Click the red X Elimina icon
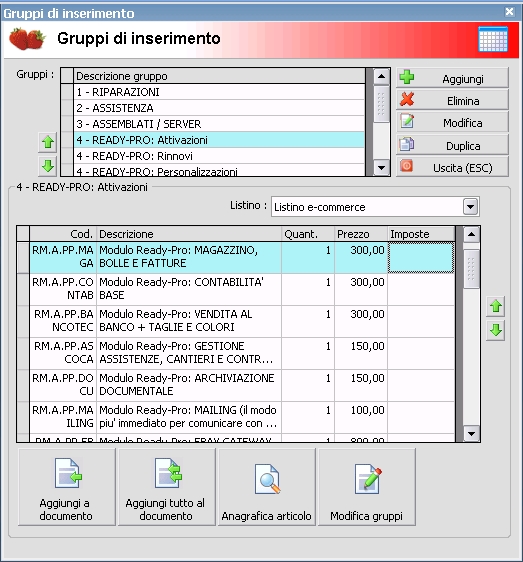 click(407, 99)
